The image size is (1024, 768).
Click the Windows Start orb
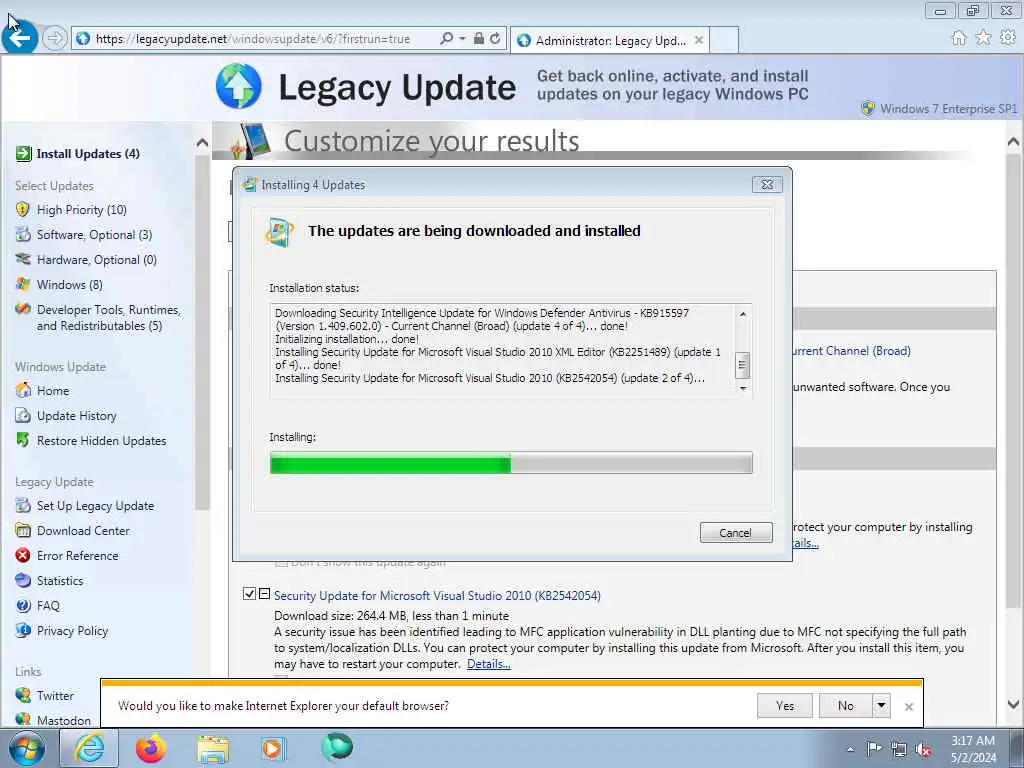pos(27,749)
